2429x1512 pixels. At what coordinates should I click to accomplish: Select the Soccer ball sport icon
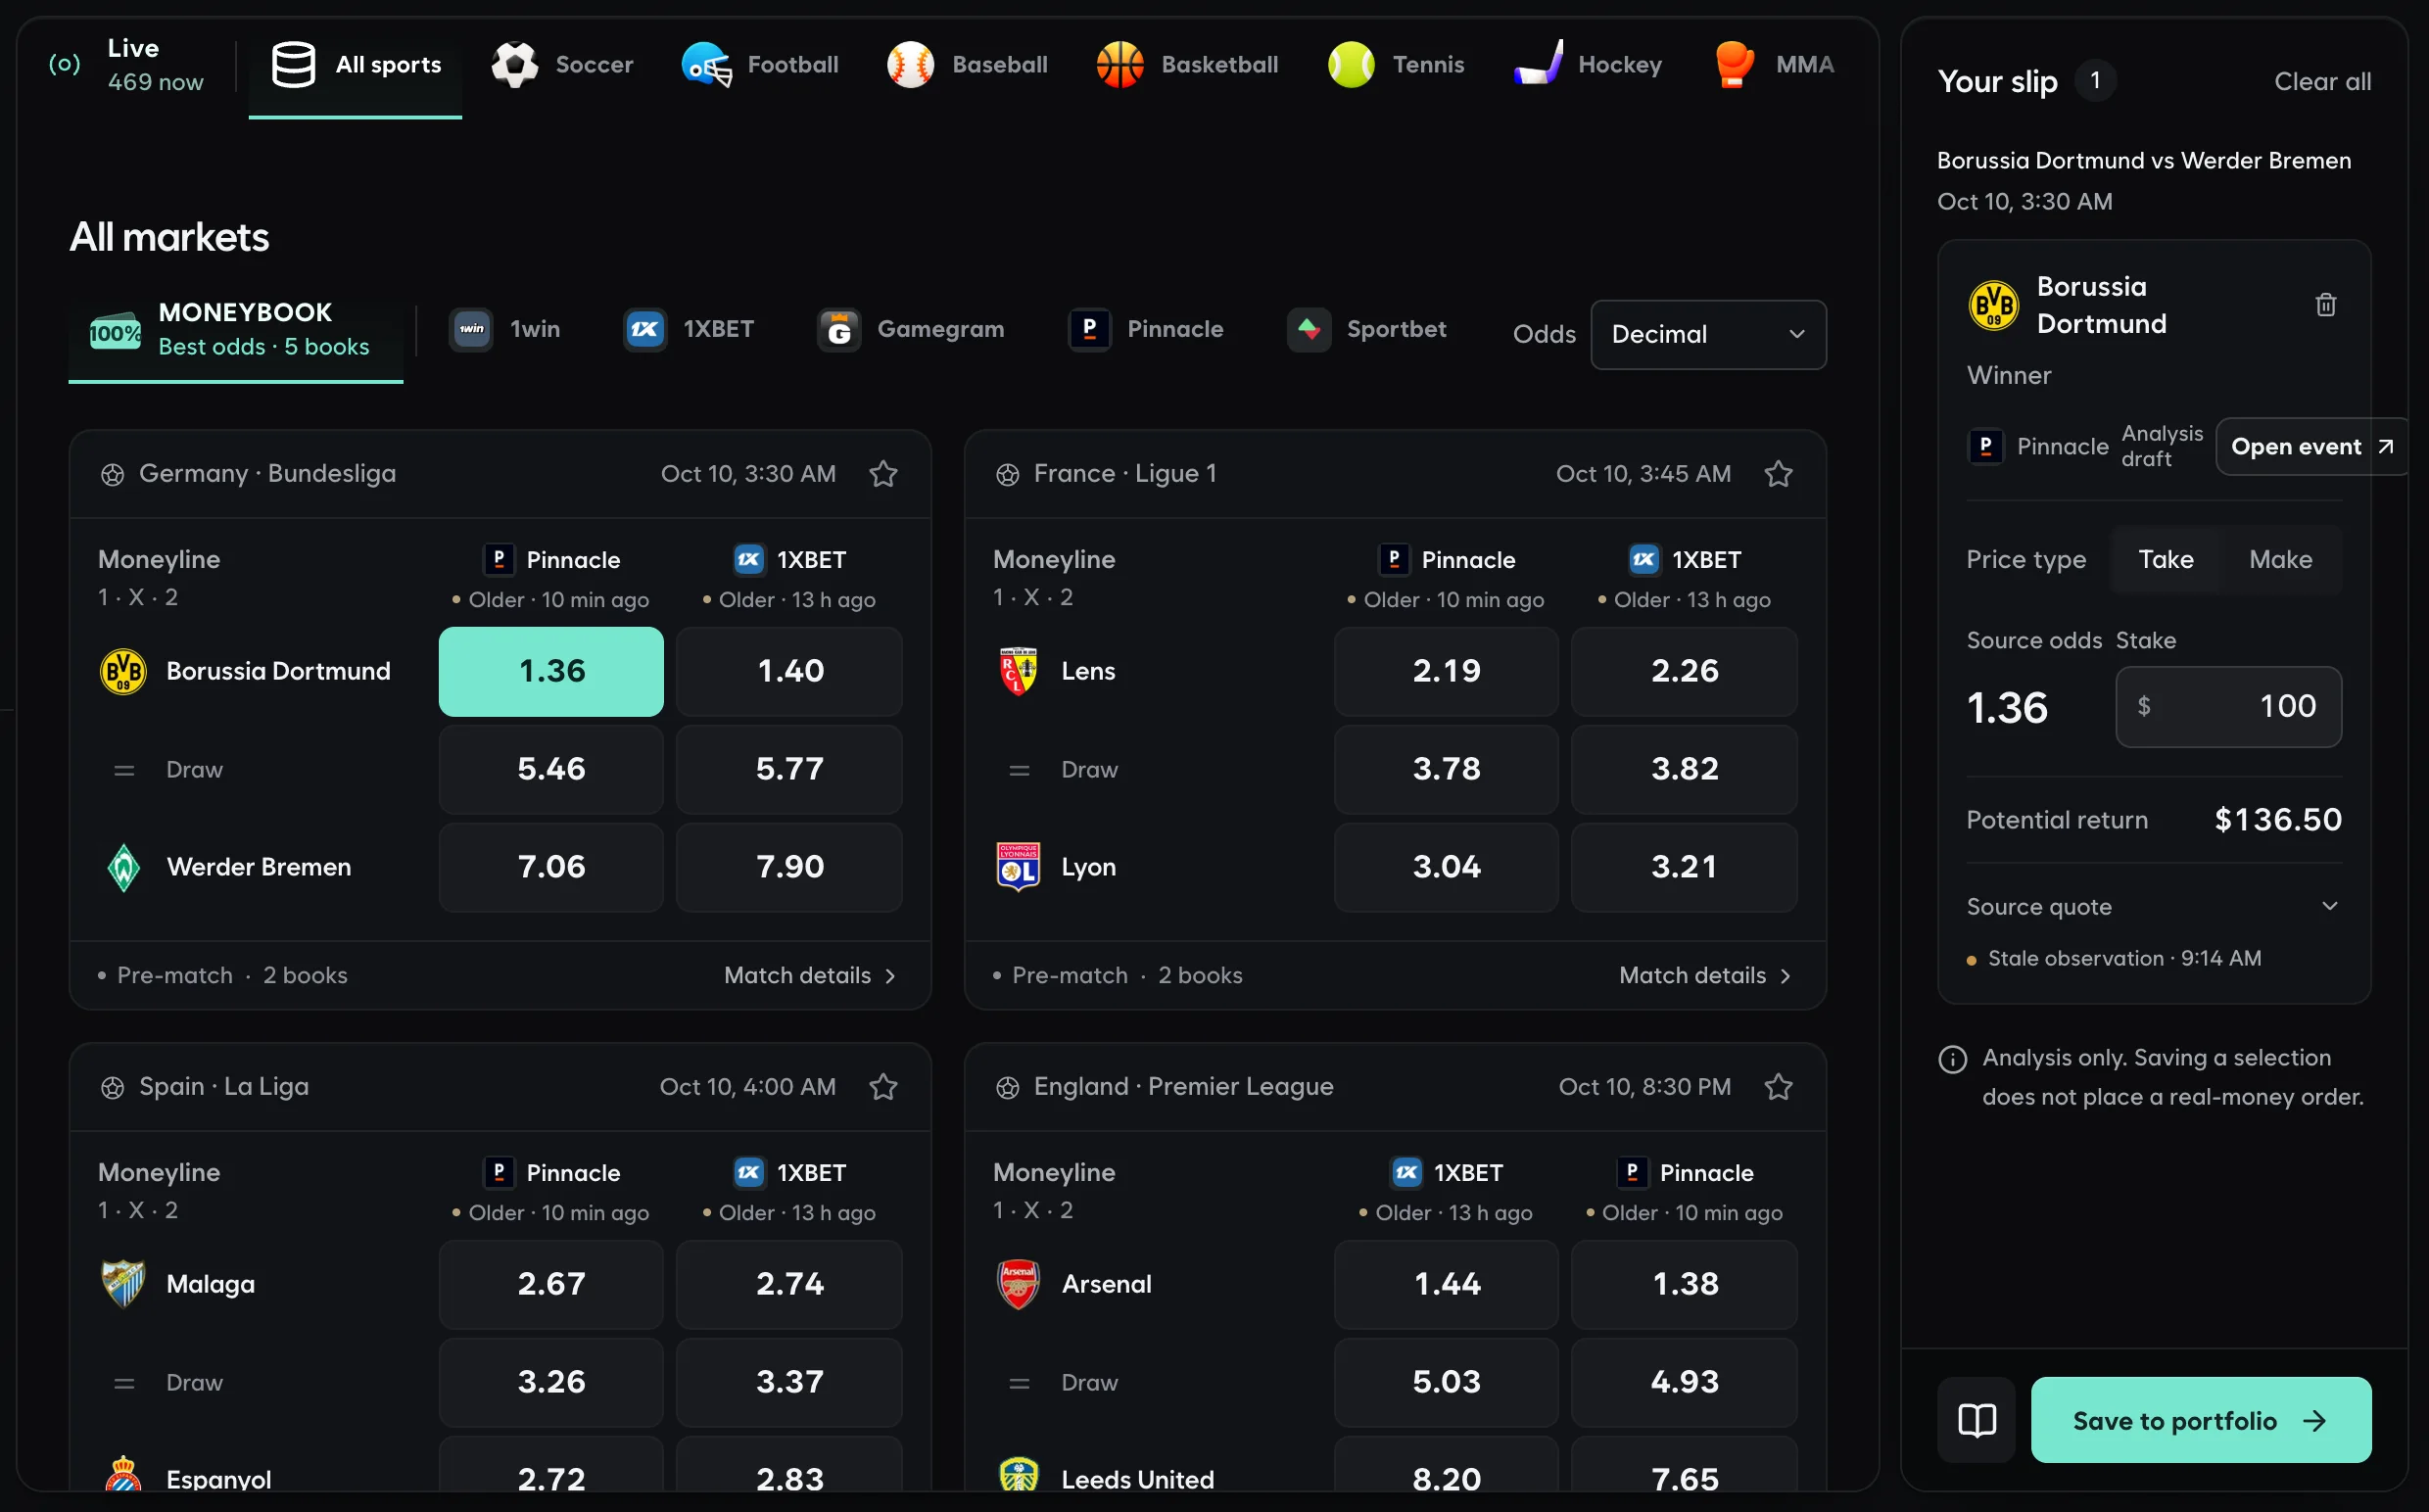point(515,65)
